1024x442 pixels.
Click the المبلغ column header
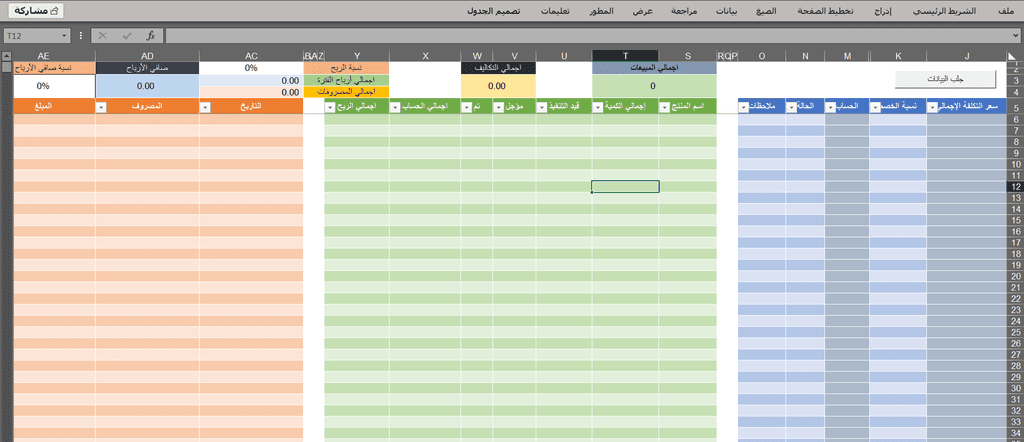click(x=54, y=107)
